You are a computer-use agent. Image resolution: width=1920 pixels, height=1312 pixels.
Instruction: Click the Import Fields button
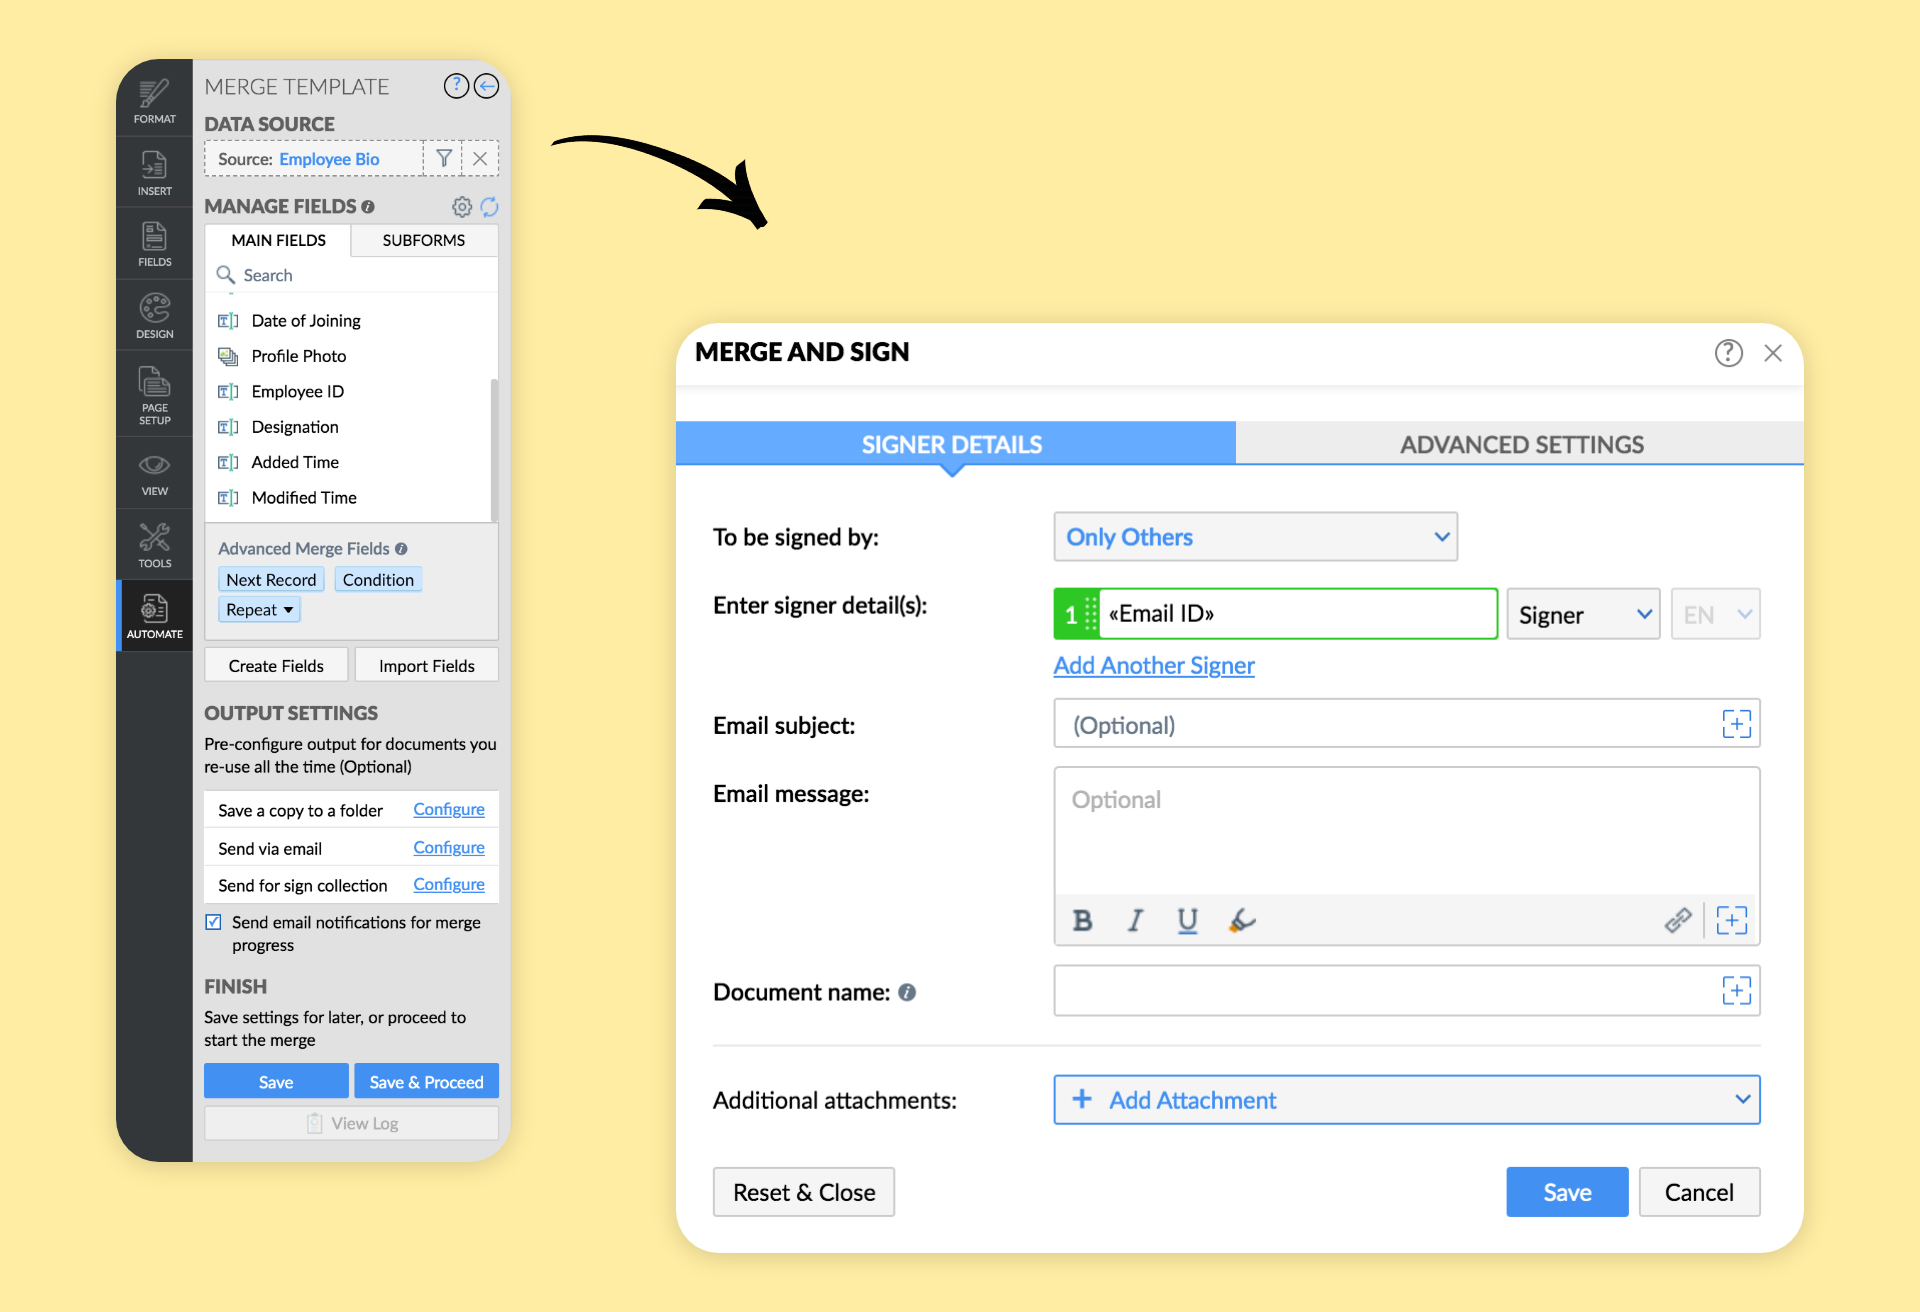click(426, 666)
